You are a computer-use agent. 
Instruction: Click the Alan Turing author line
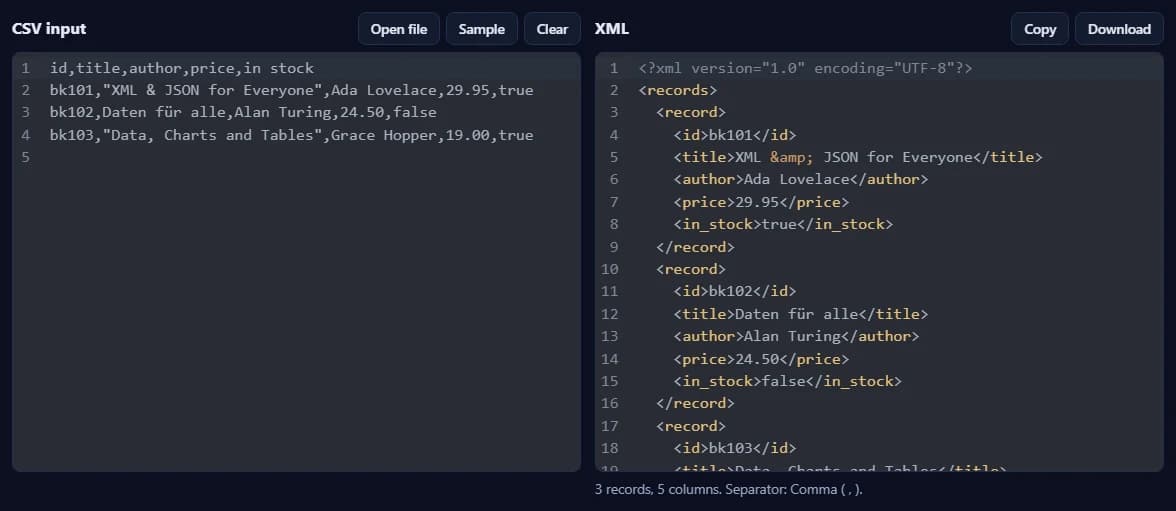(796, 336)
